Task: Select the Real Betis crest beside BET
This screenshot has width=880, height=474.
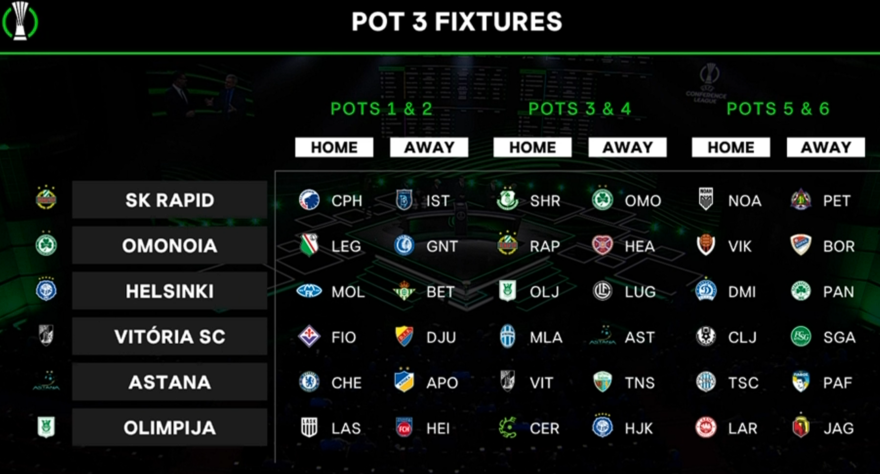Action: pos(404,291)
